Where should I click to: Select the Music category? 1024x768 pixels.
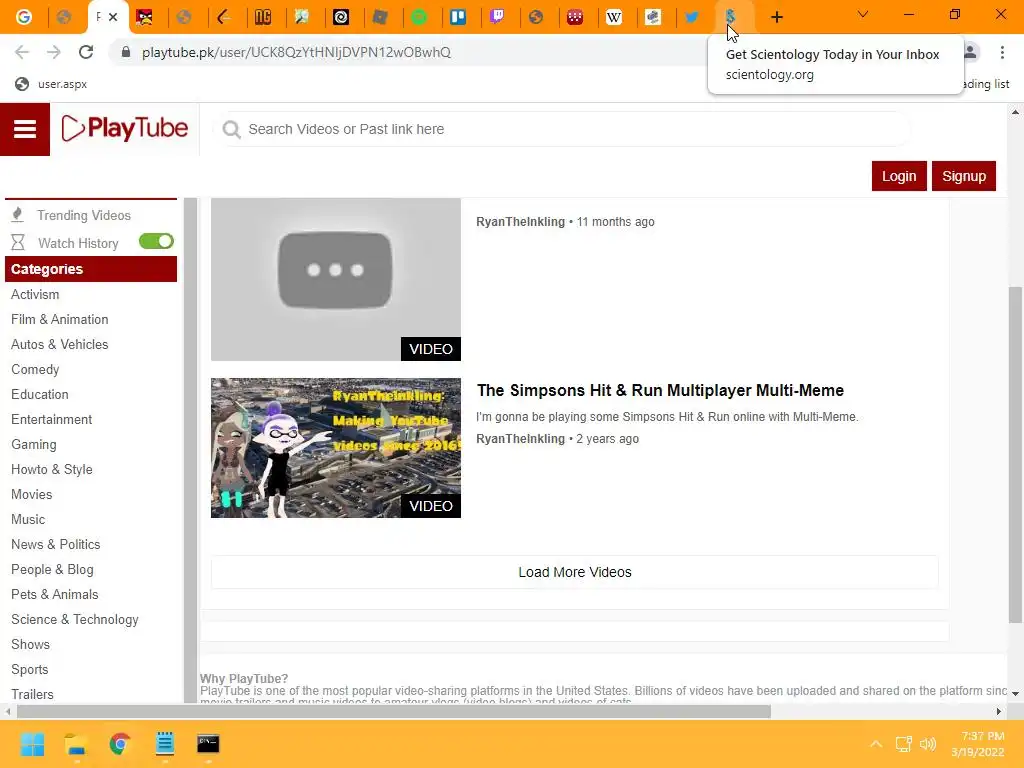(28, 519)
